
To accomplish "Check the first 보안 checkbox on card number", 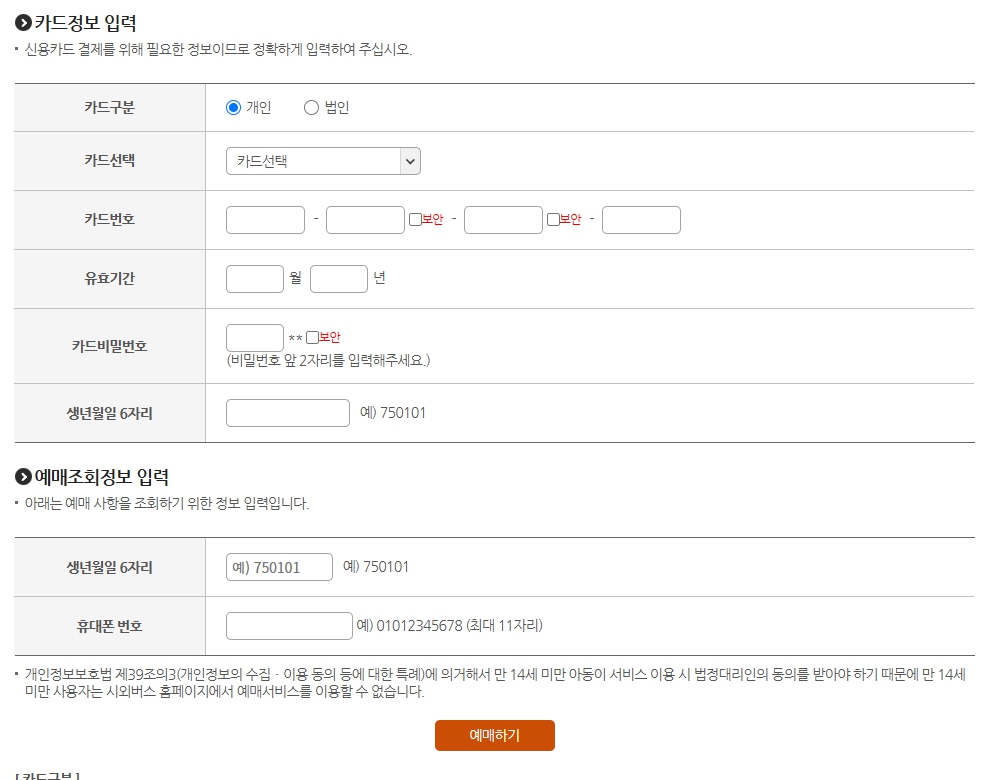I will click(x=413, y=219).
